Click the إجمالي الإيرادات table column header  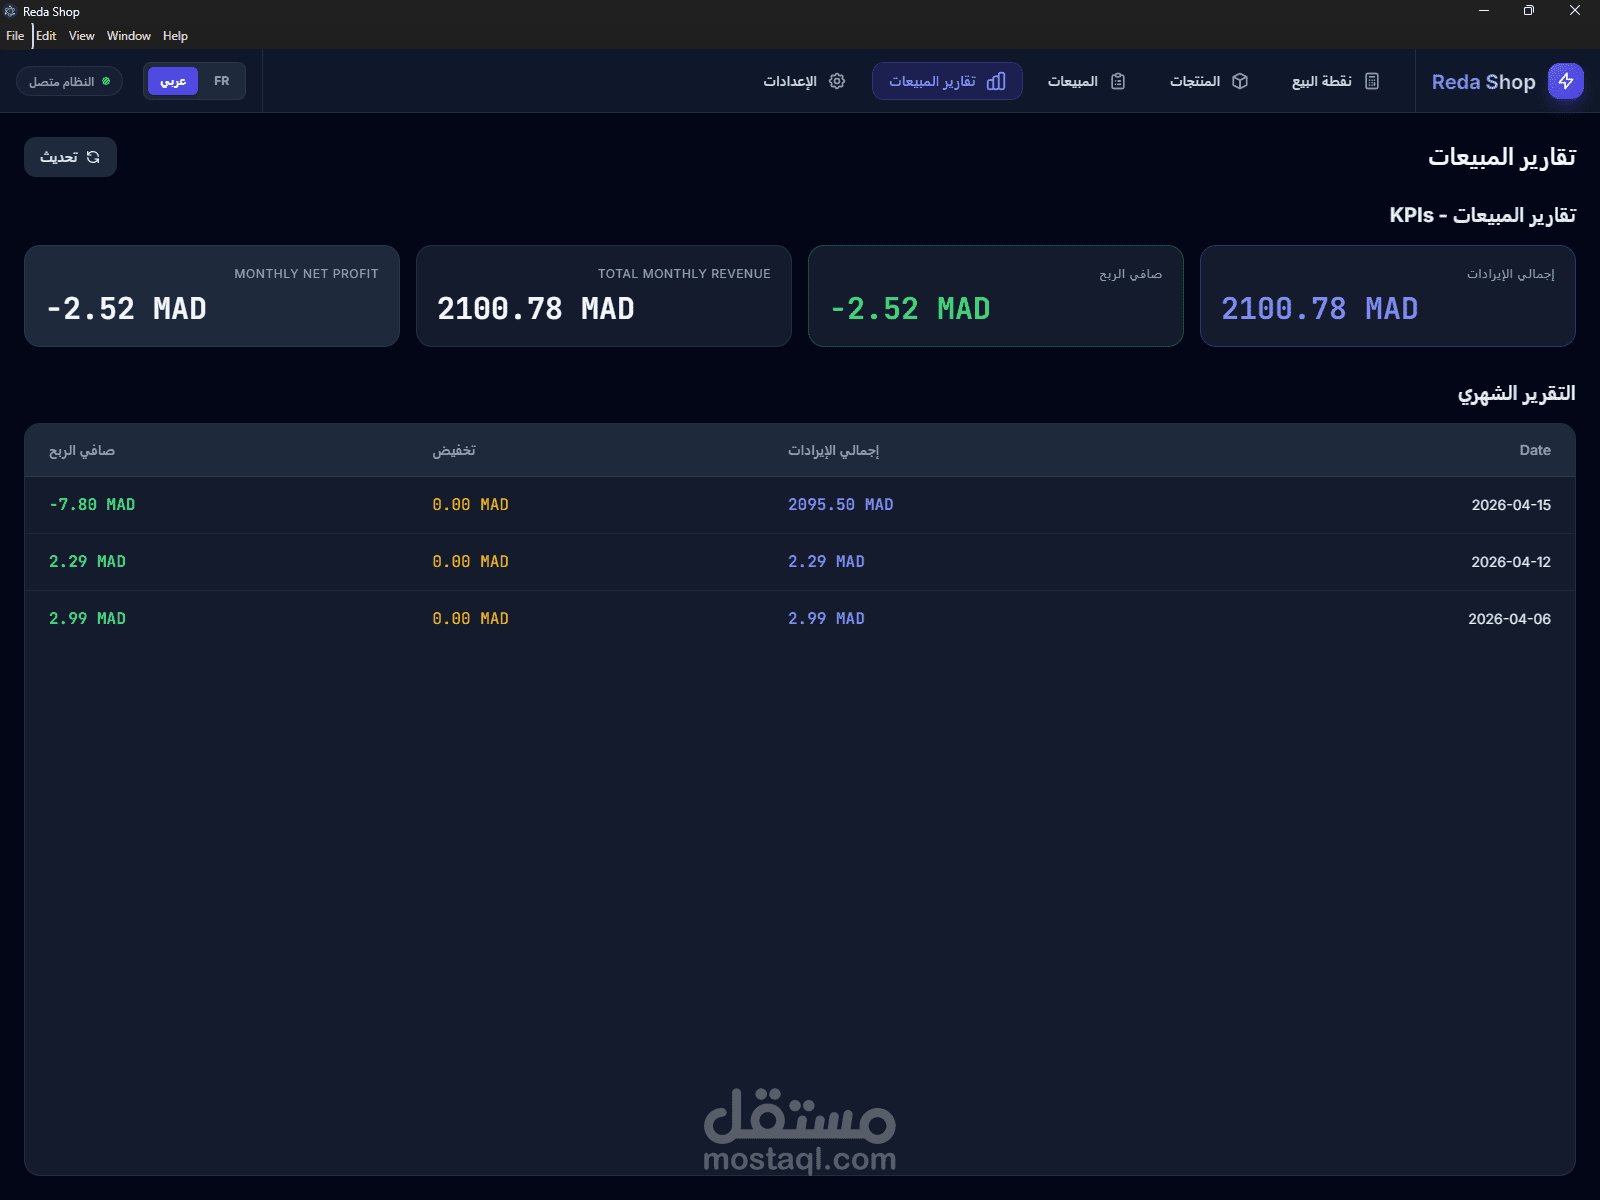[833, 451]
